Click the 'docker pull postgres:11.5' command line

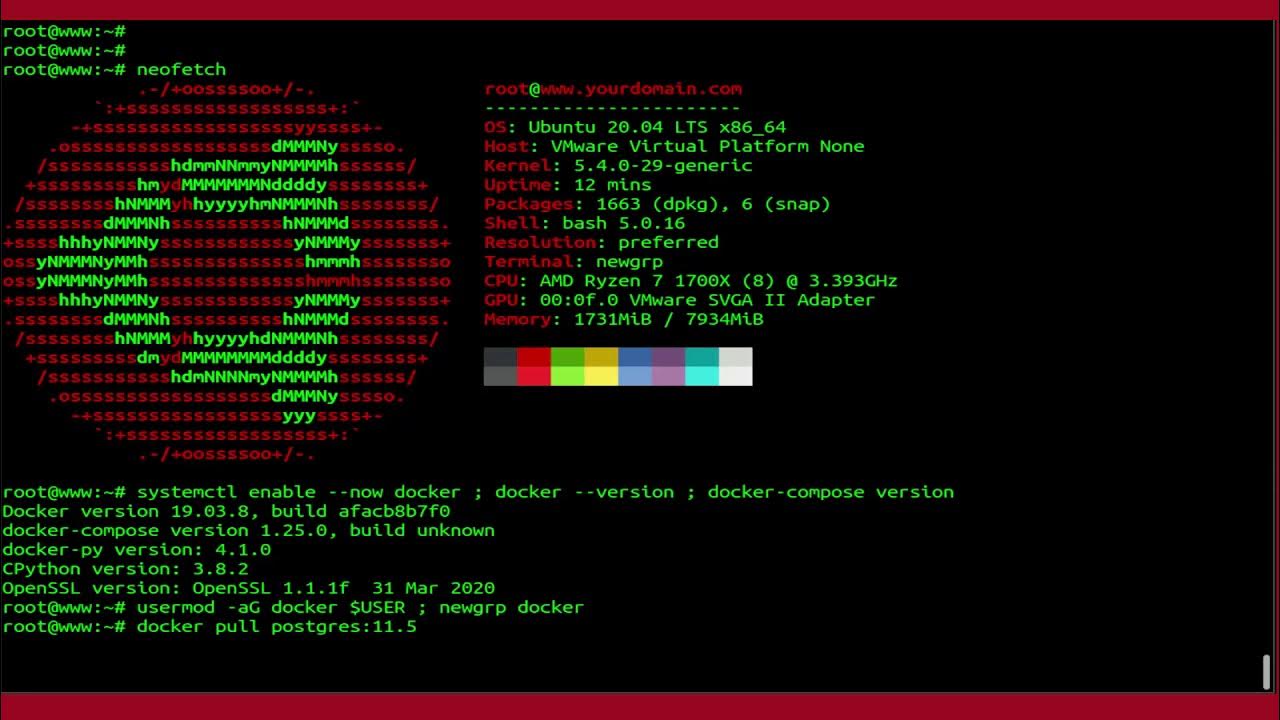[x=277, y=627]
